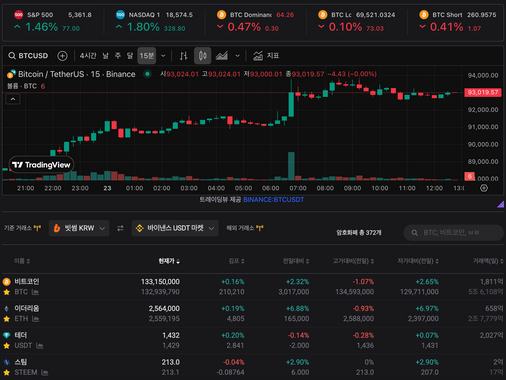The image size is (506, 380).
Task: Open the TradingView logo badge
Action: (x=41, y=165)
